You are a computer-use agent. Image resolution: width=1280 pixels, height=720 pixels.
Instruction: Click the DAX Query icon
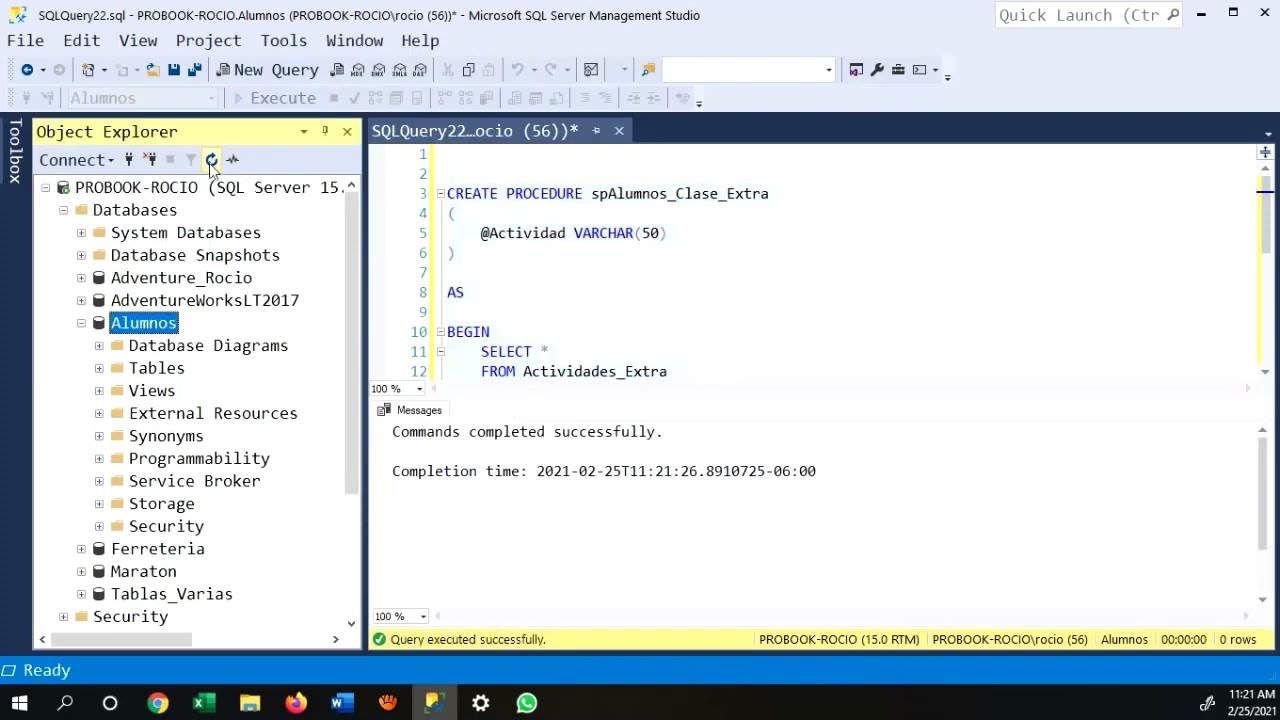click(x=421, y=70)
